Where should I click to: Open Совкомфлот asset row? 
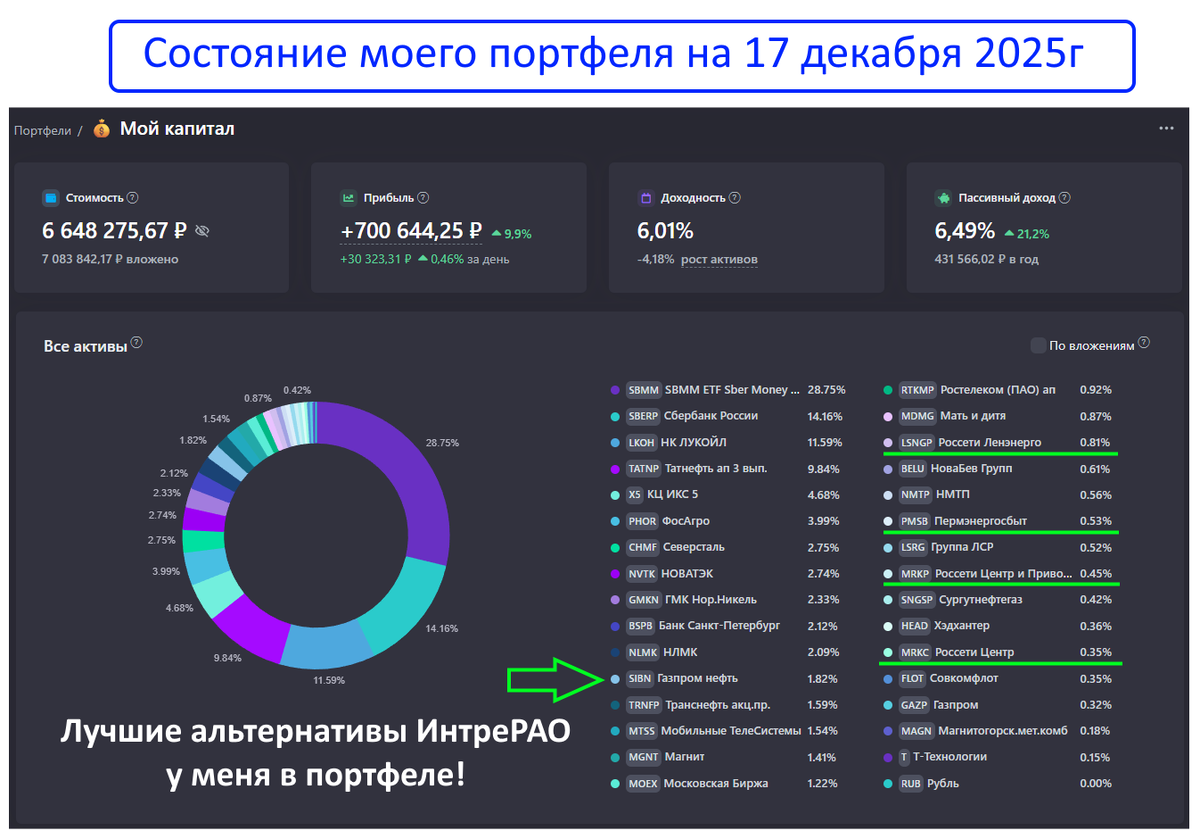point(1000,678)
